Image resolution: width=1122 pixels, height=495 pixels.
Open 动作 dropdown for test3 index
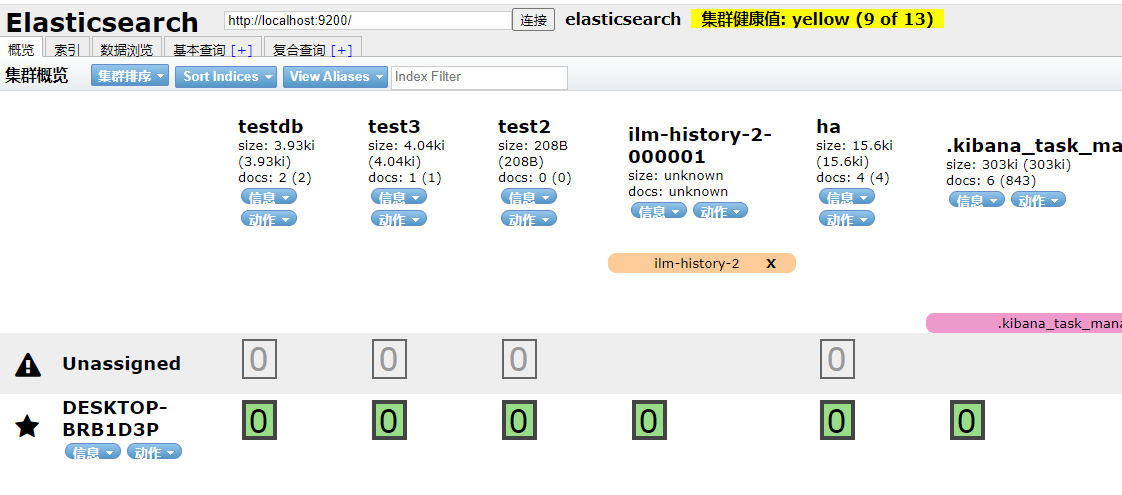399,218
